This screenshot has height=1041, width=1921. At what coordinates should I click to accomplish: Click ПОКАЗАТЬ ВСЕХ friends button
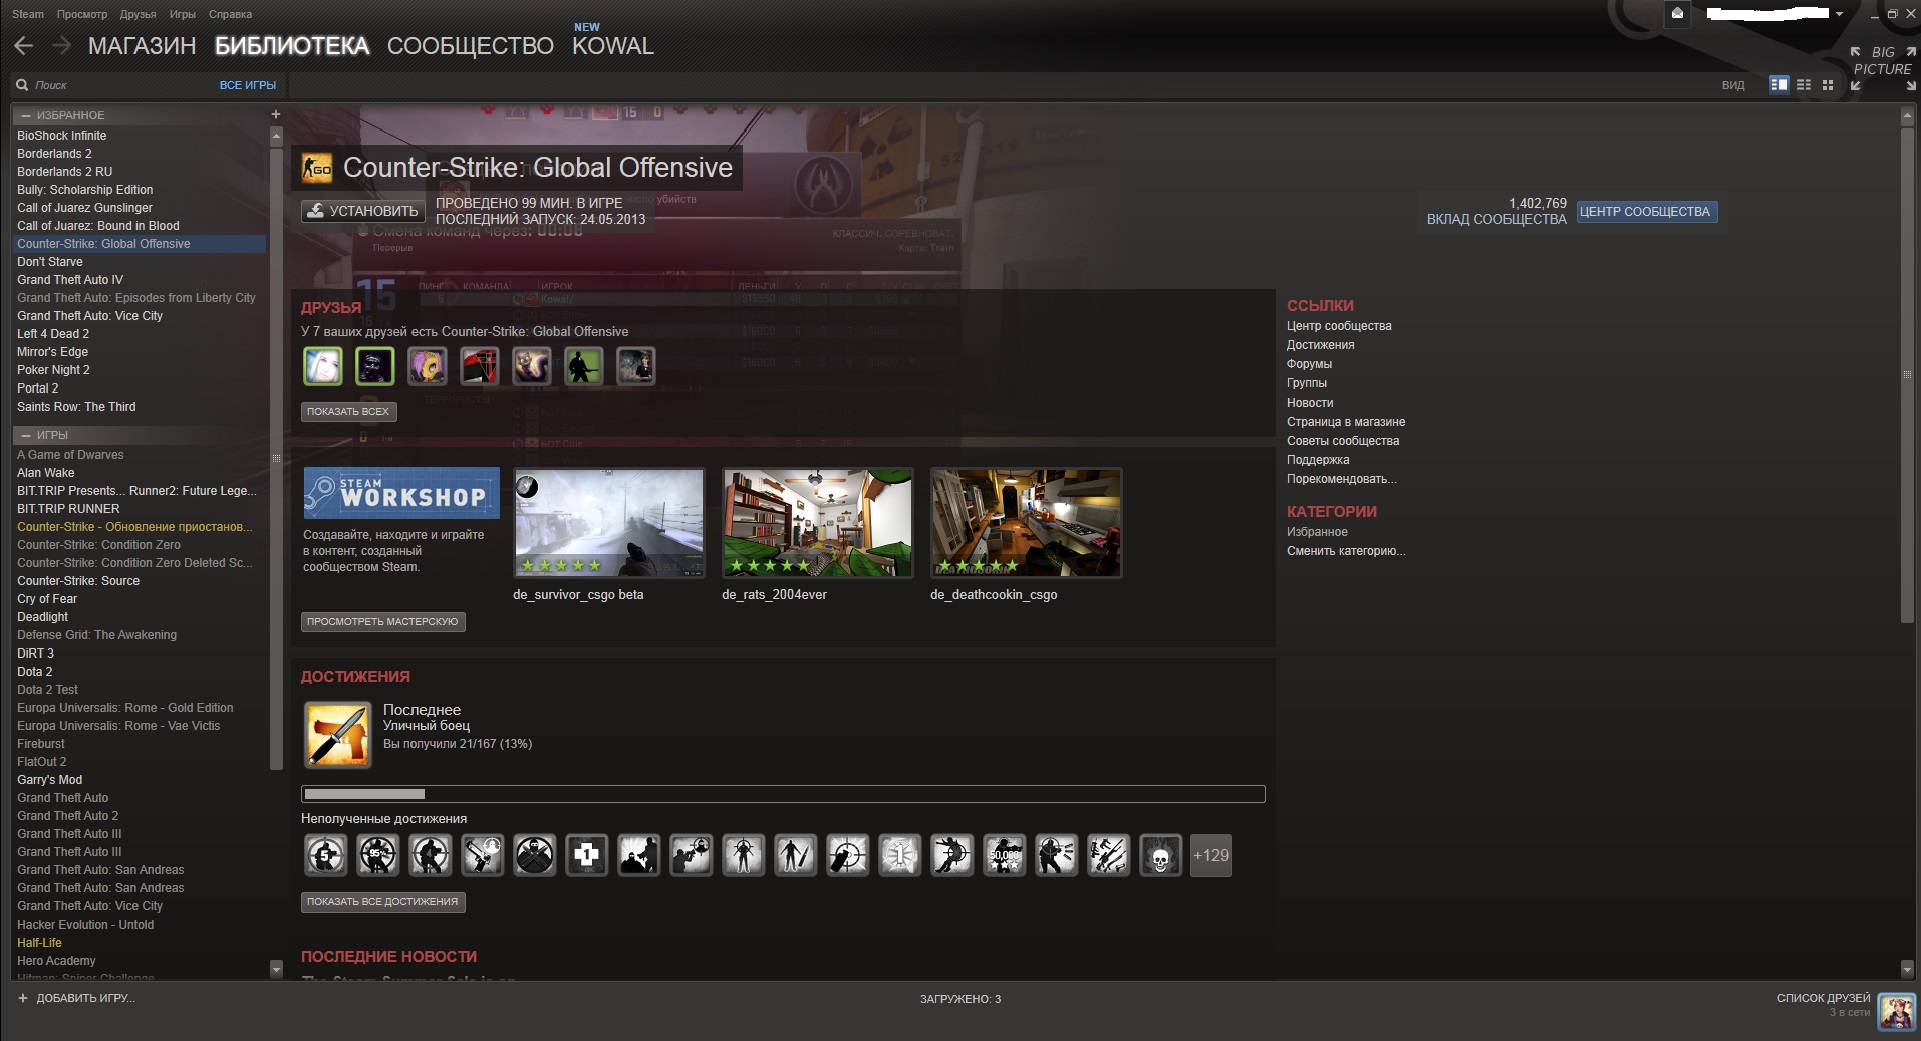tap(348, 411)
